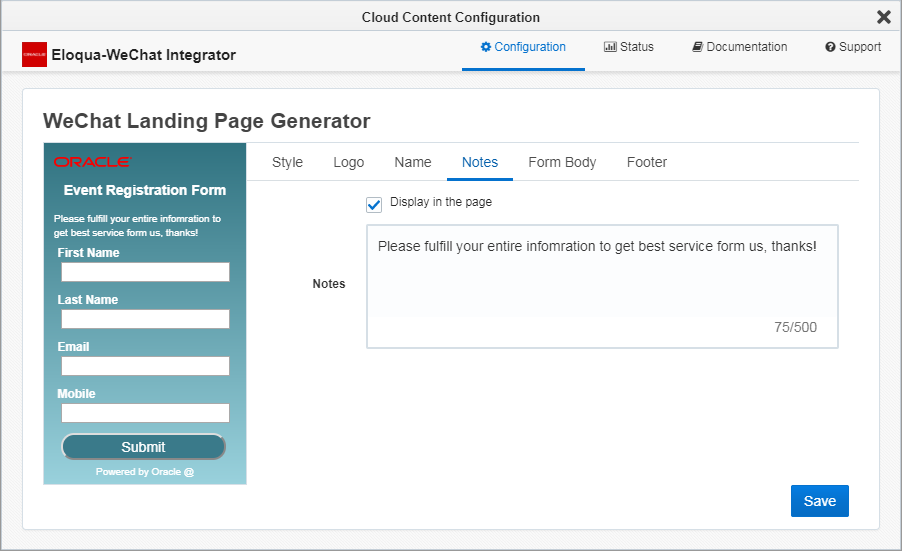Click the Configuration gear icon
The width and height of the screenshot is (902, 551).
click(x=486, y=47)
